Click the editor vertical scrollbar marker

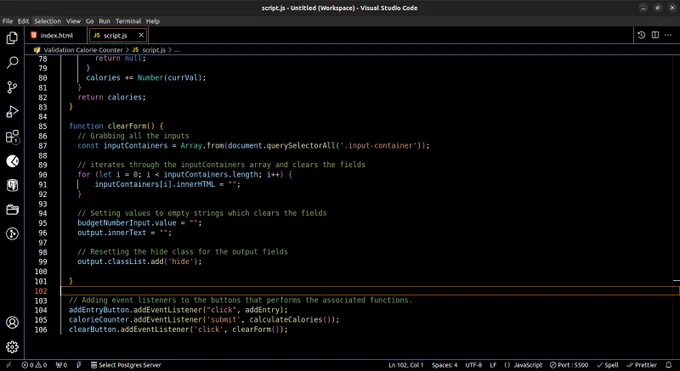click(677, 281)
